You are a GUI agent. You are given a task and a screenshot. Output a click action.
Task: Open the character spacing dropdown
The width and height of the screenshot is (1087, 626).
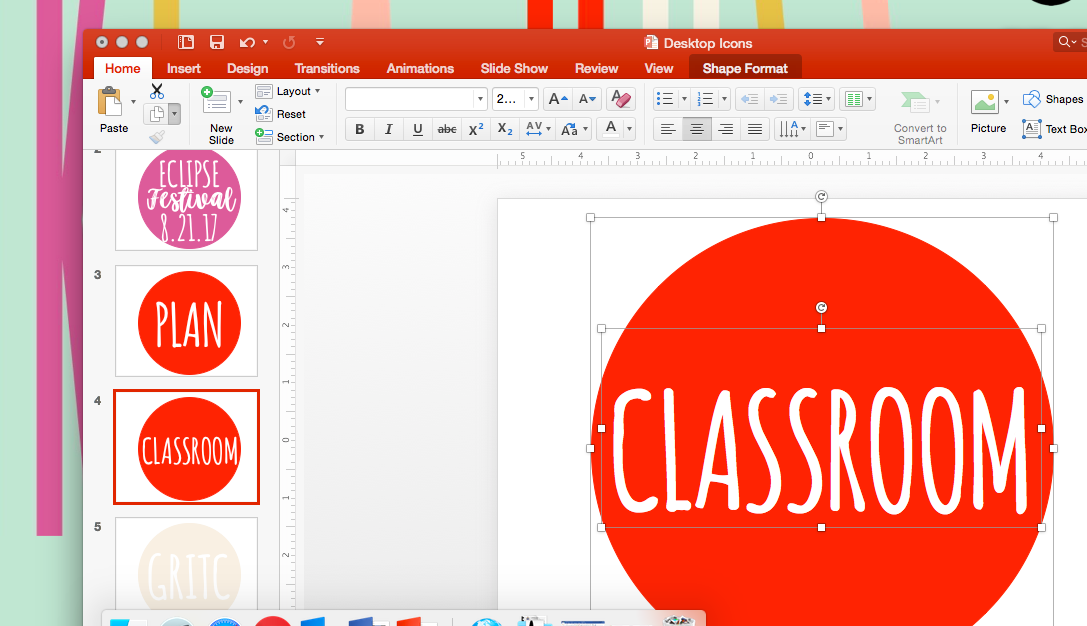coord(538,129)
